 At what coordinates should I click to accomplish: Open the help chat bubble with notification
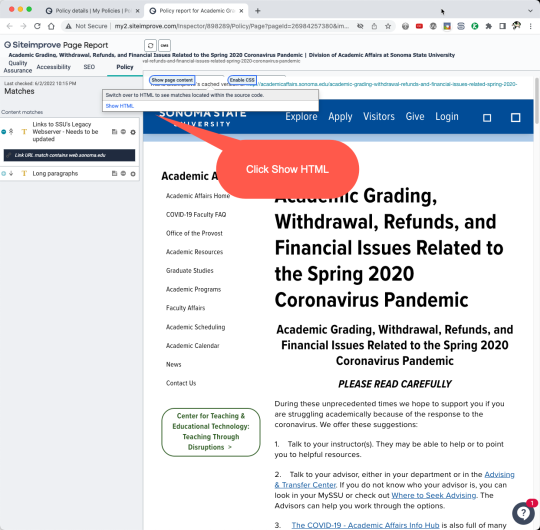523,513
